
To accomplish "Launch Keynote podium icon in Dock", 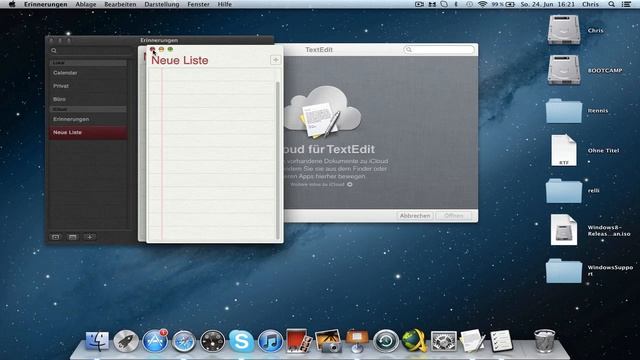I will click(357, 341).
